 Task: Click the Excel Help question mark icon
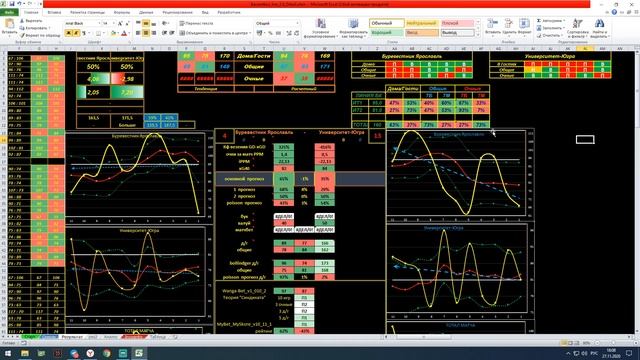click(614, 12)
